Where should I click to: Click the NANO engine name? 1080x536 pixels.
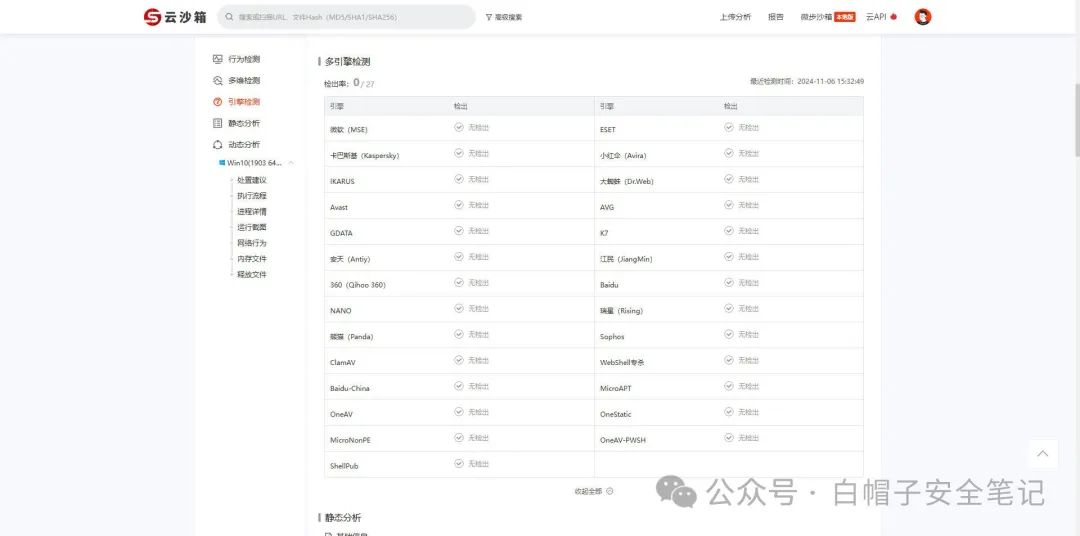[x=340, y=311]
